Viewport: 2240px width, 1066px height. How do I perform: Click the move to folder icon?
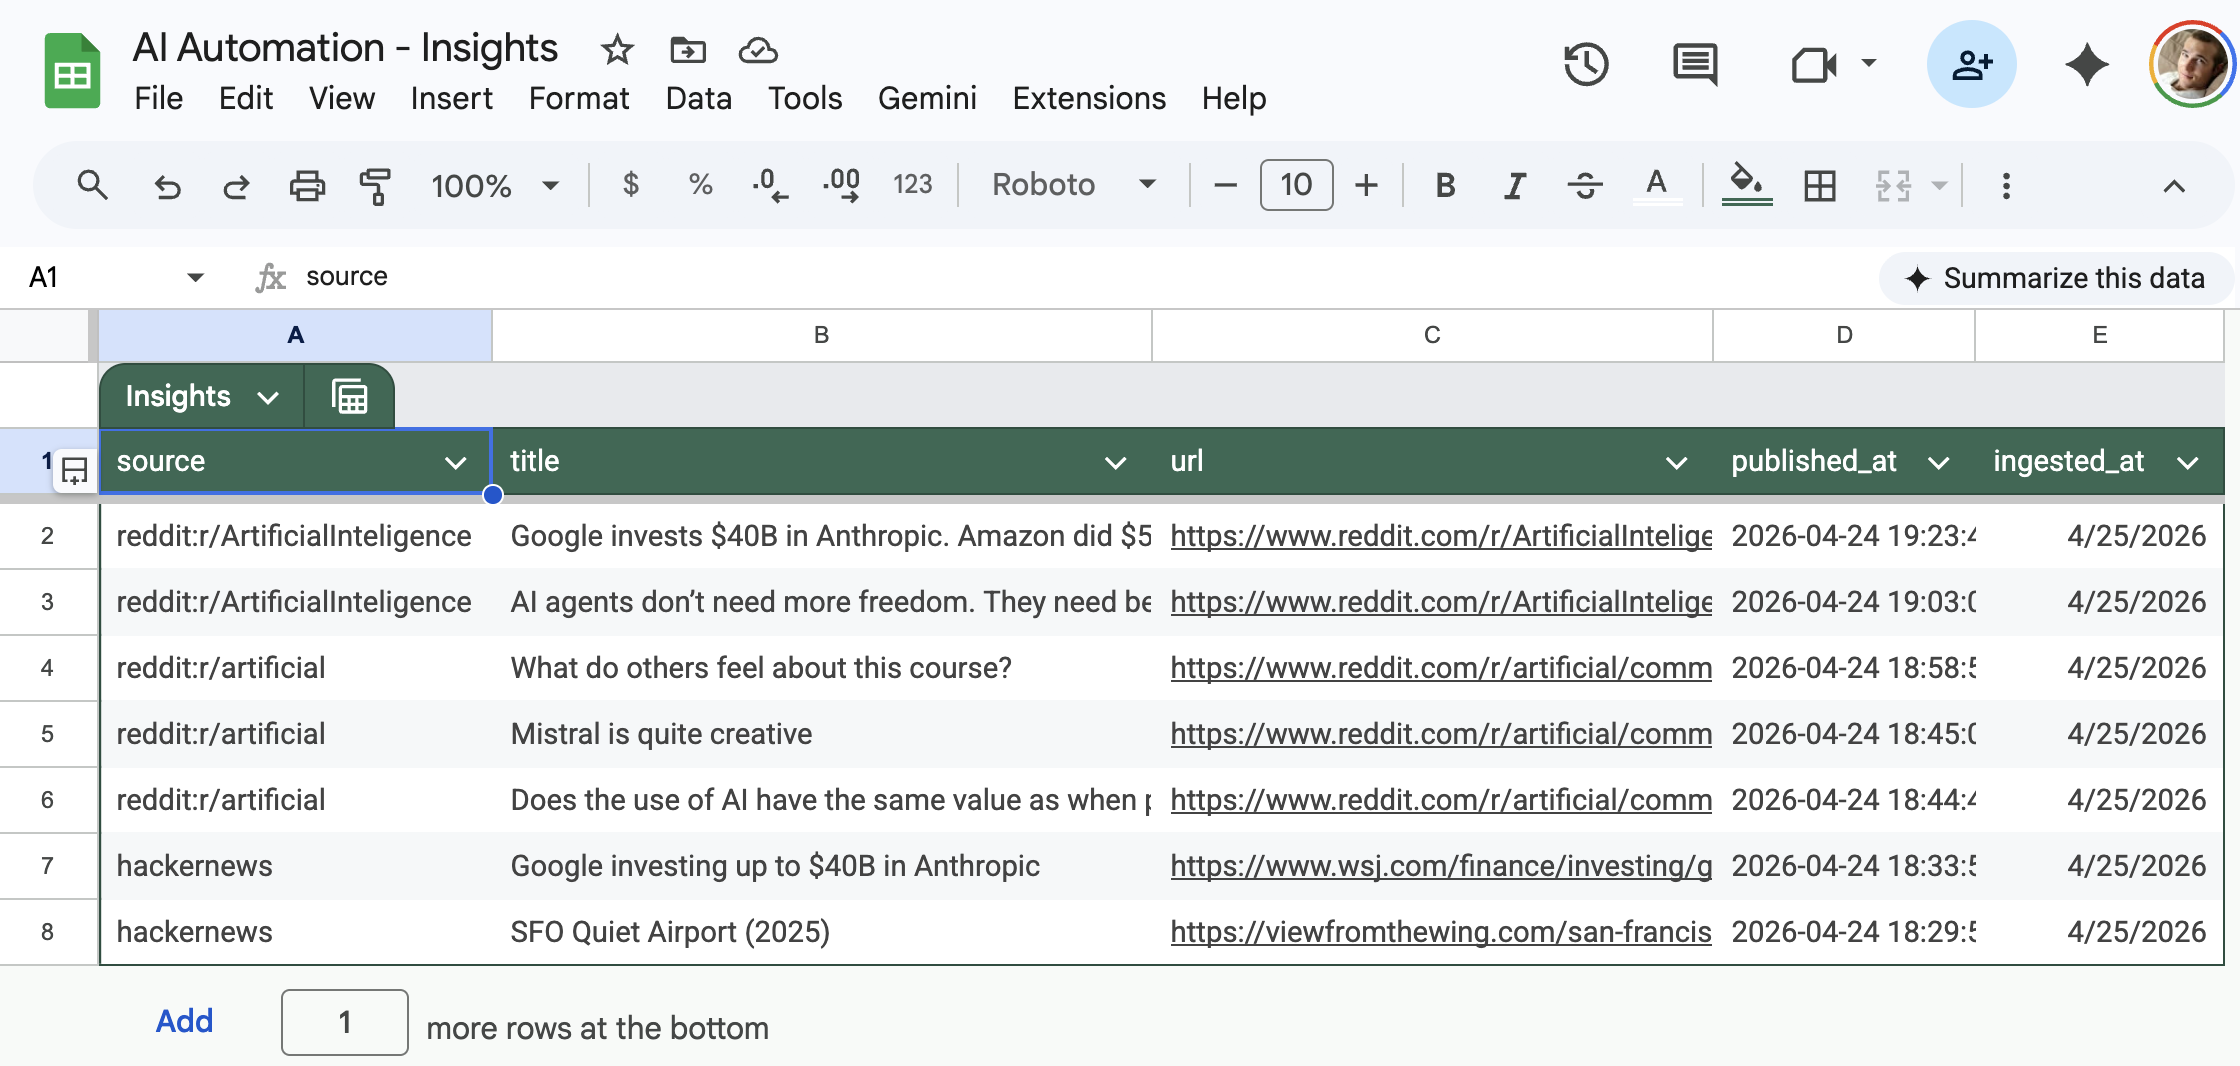click(x=688, y=49)
